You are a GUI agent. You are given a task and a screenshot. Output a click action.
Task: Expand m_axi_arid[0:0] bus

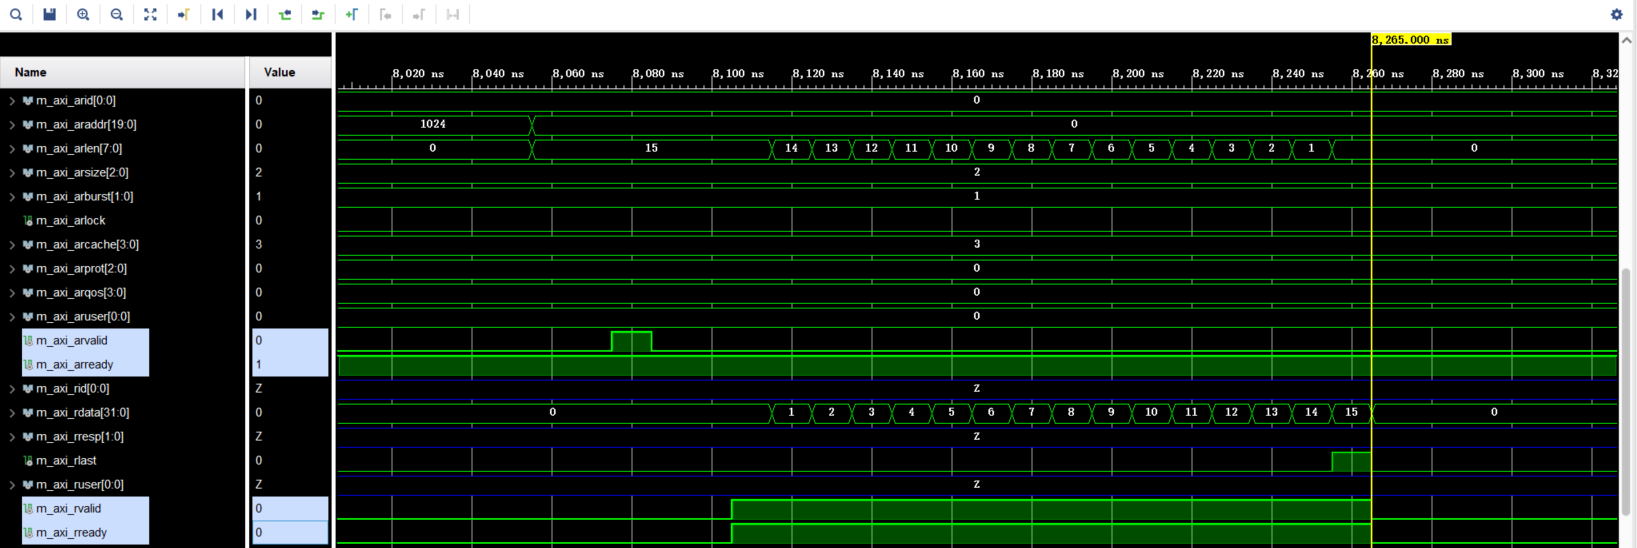(12, 101)
